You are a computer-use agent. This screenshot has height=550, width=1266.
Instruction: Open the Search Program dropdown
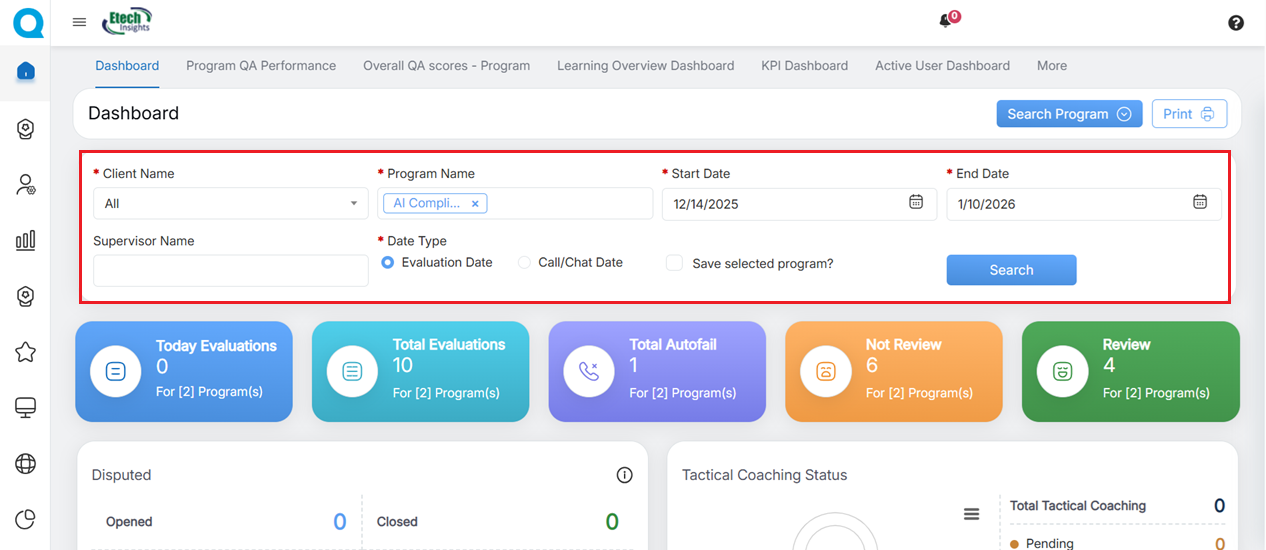tap(1068, 114)
